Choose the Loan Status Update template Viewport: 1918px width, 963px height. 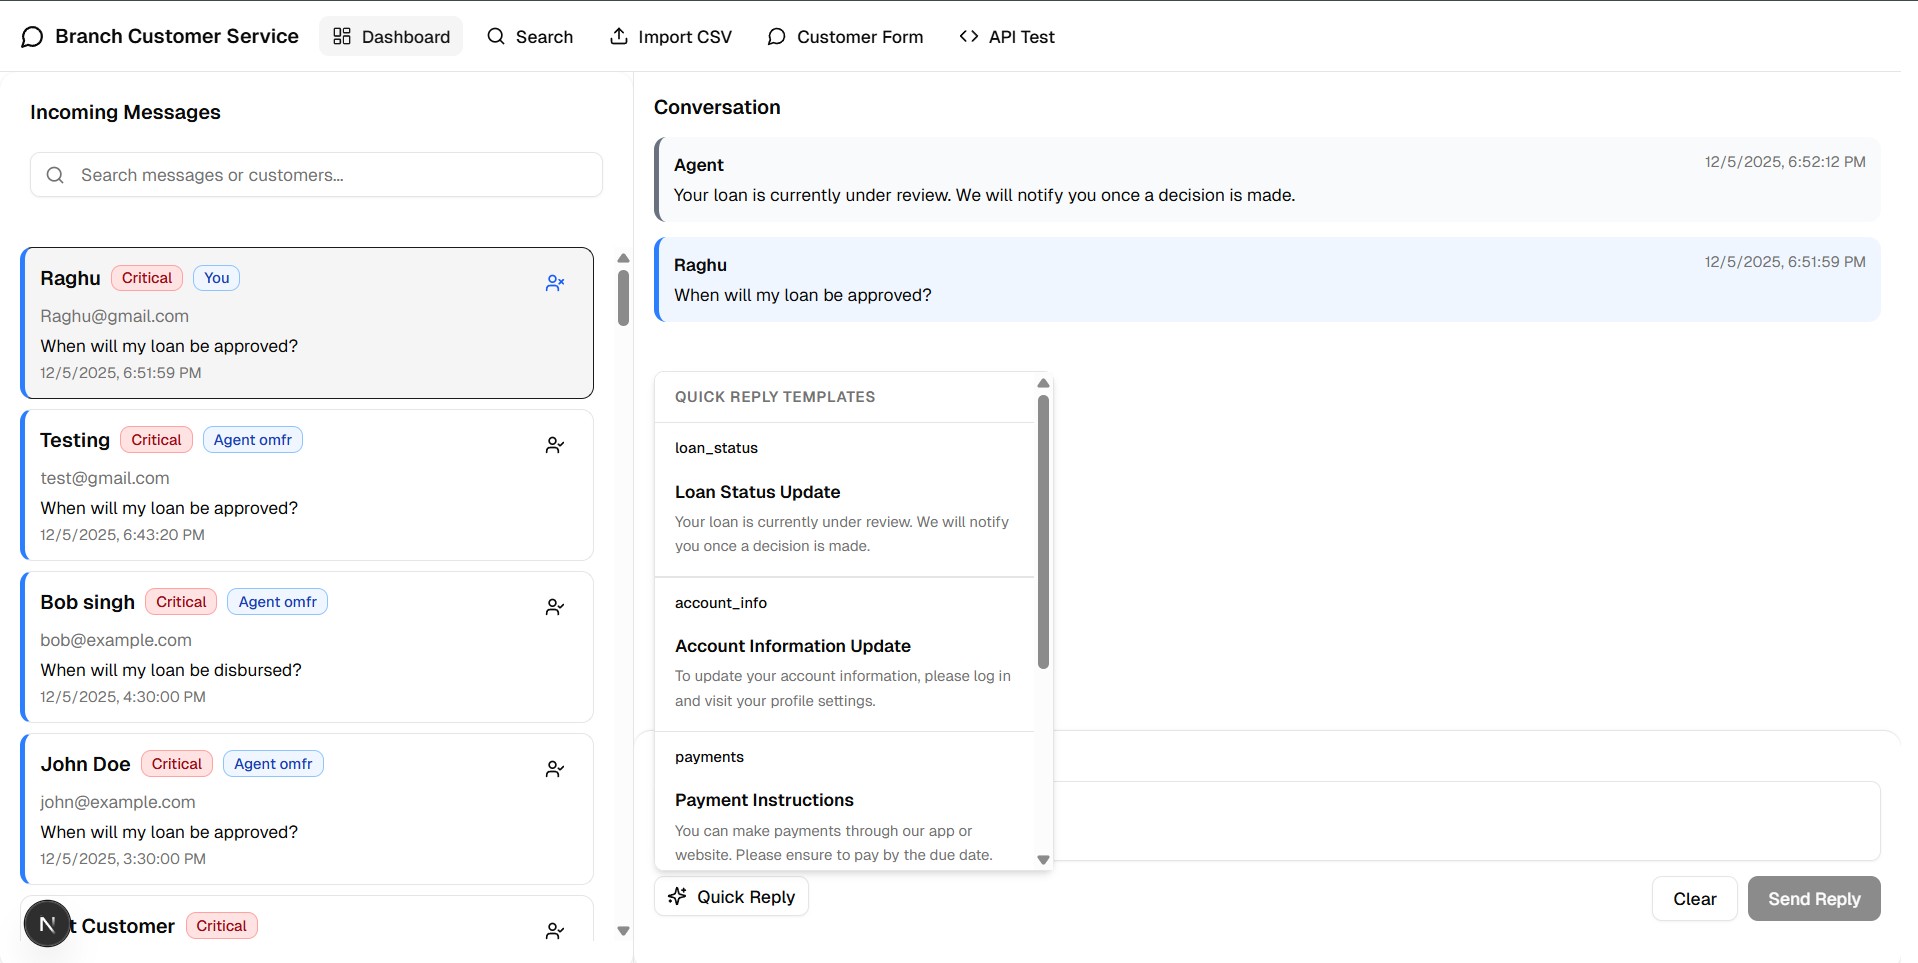click(844, 500)
